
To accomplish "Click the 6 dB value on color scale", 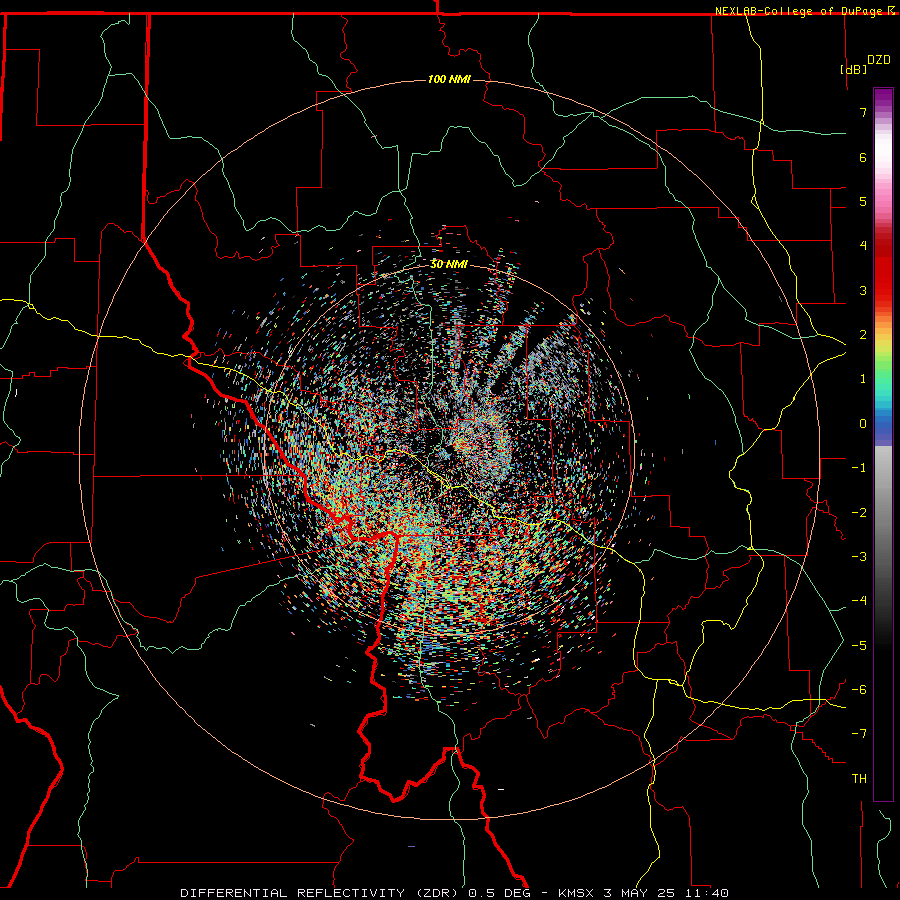I will (863, 157).
